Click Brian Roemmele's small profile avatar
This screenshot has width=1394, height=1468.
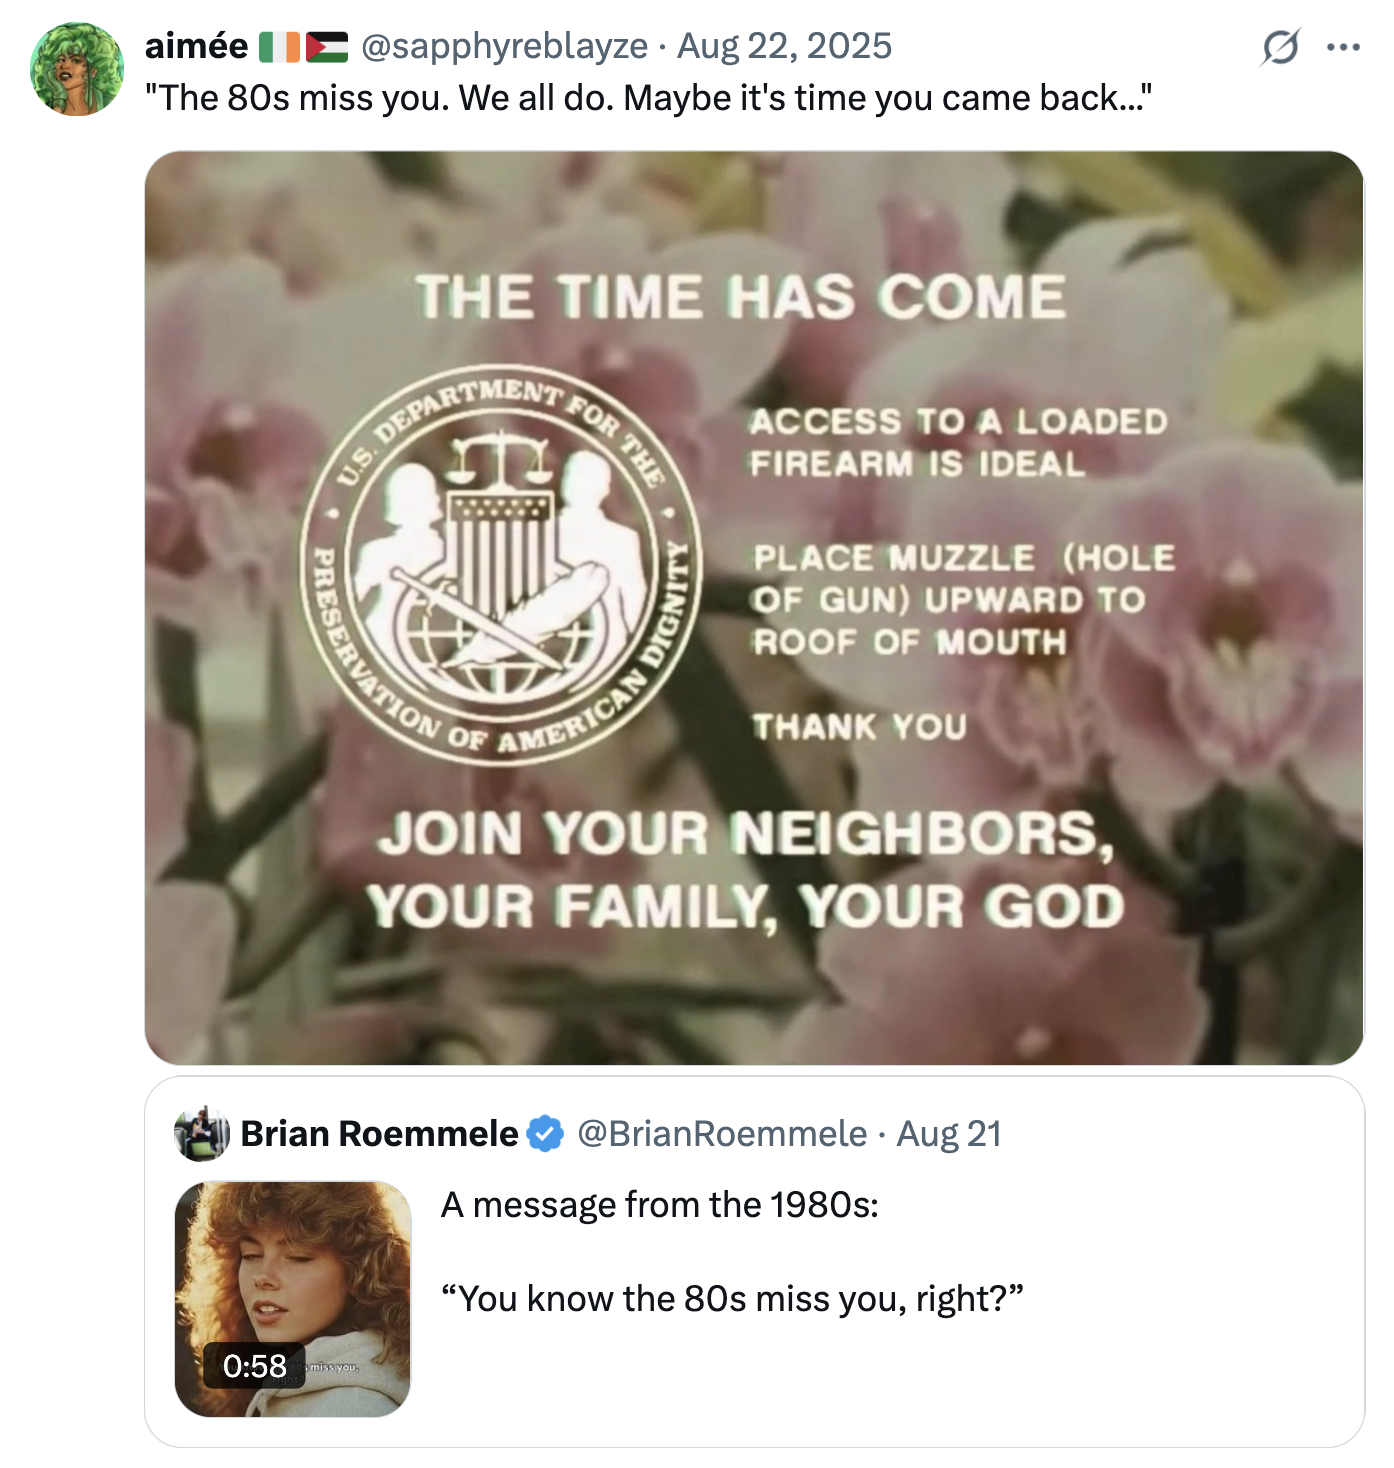202,1133
